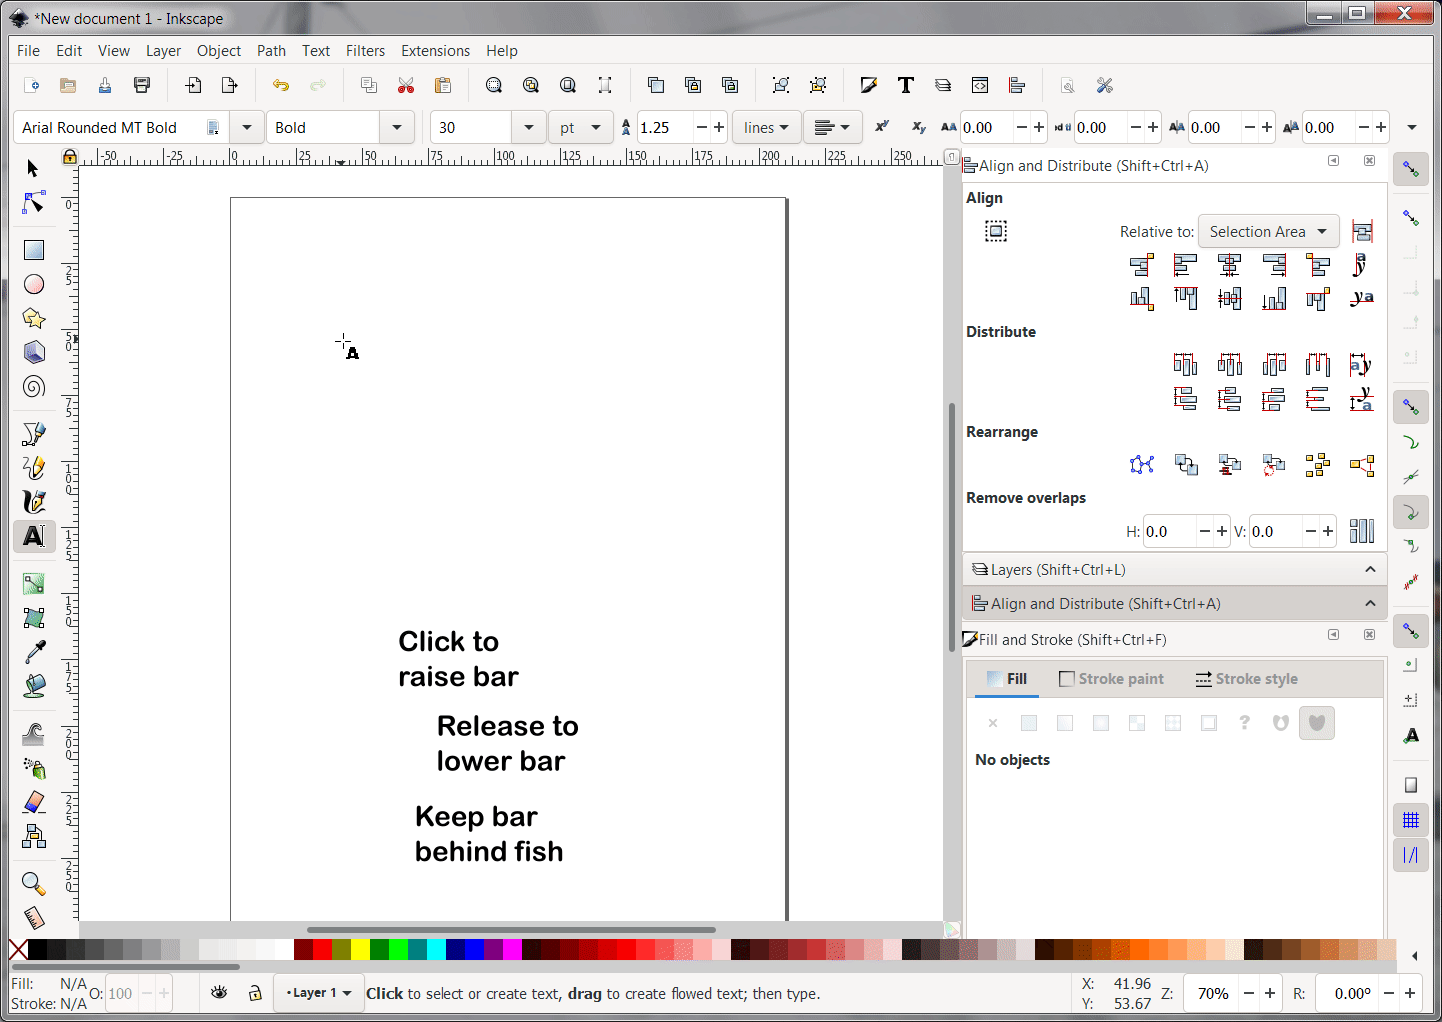1442x1022 pixels.
Task: Select the Star and polygon tool
Action: [x=34, y=318]
